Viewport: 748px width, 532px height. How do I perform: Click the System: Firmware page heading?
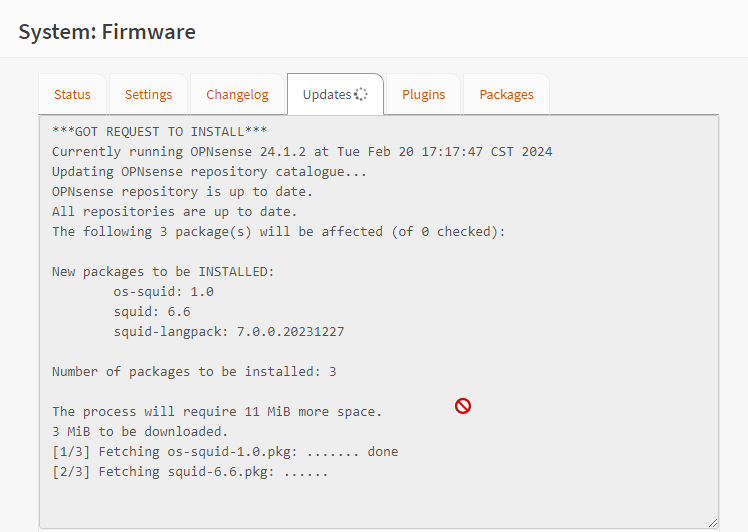tap(107, 32)
